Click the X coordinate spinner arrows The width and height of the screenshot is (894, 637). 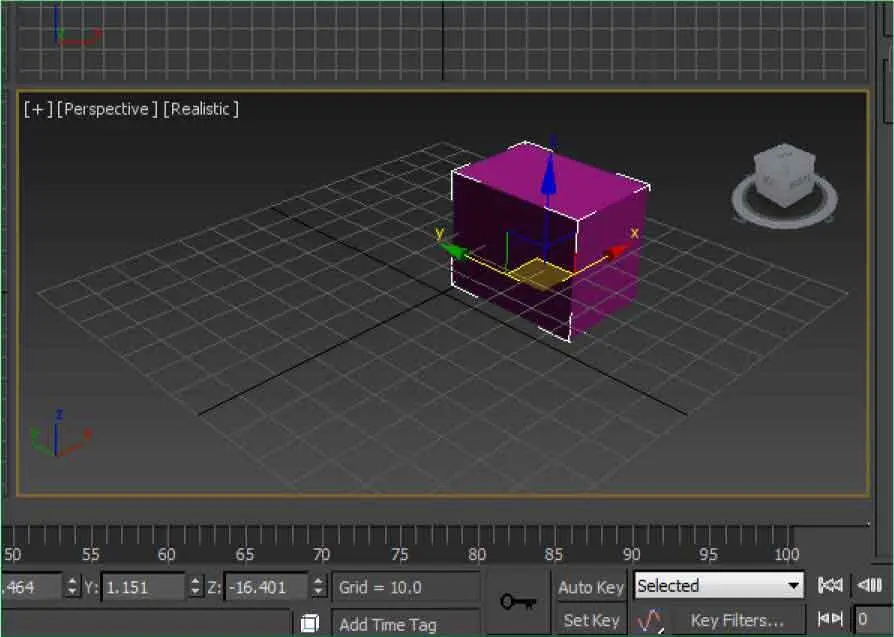pos(72,586)
